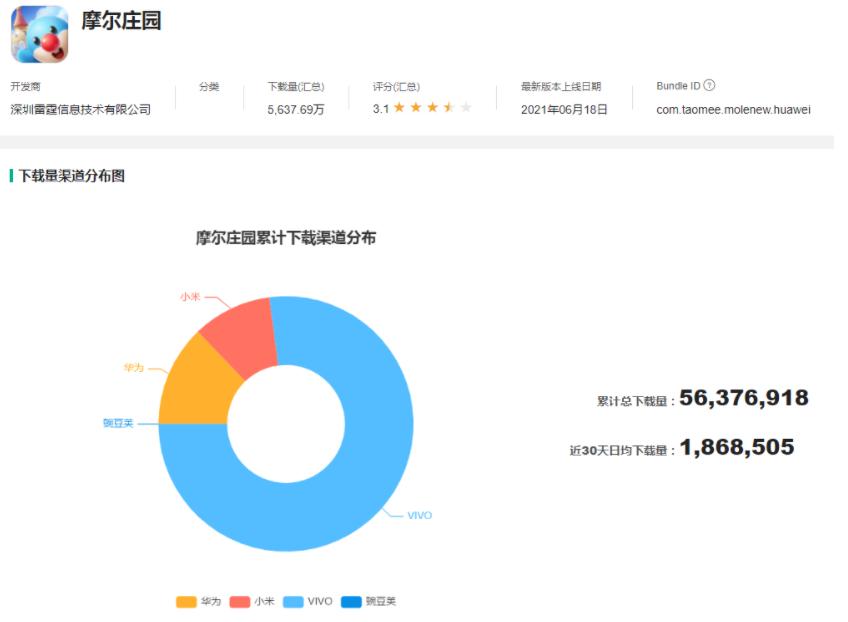Click the third gold rating star
848x622 pixels.
pyautogui.click(x=432, y=106)
